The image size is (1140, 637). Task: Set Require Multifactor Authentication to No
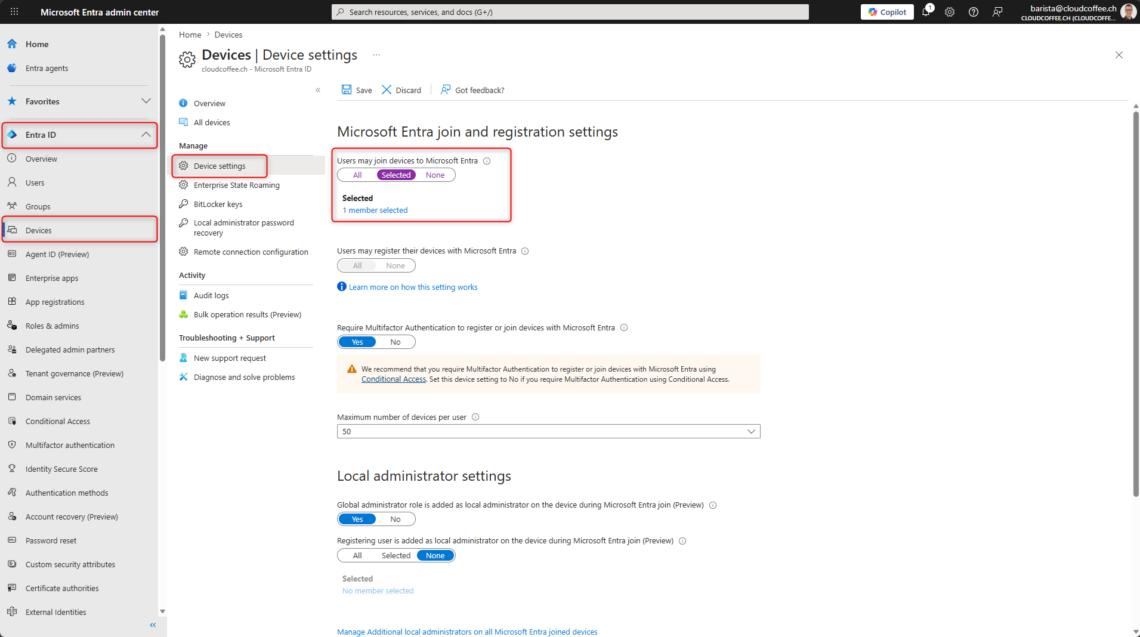pyautogui.click(x=396, y=342)
